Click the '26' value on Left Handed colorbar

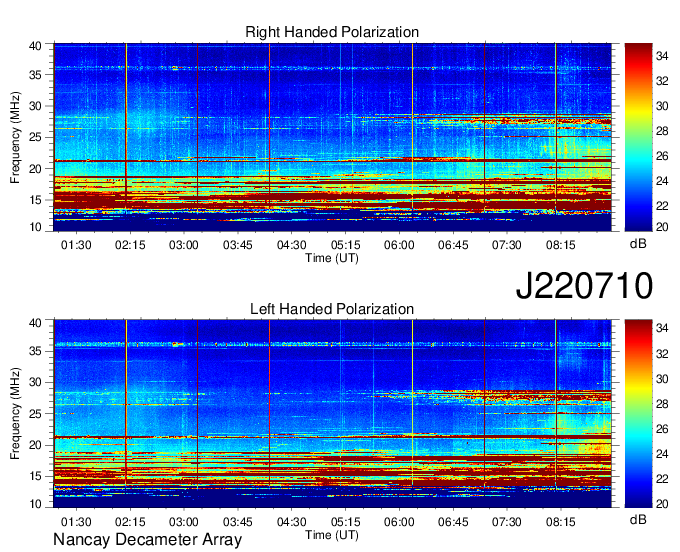click(662, 429)
